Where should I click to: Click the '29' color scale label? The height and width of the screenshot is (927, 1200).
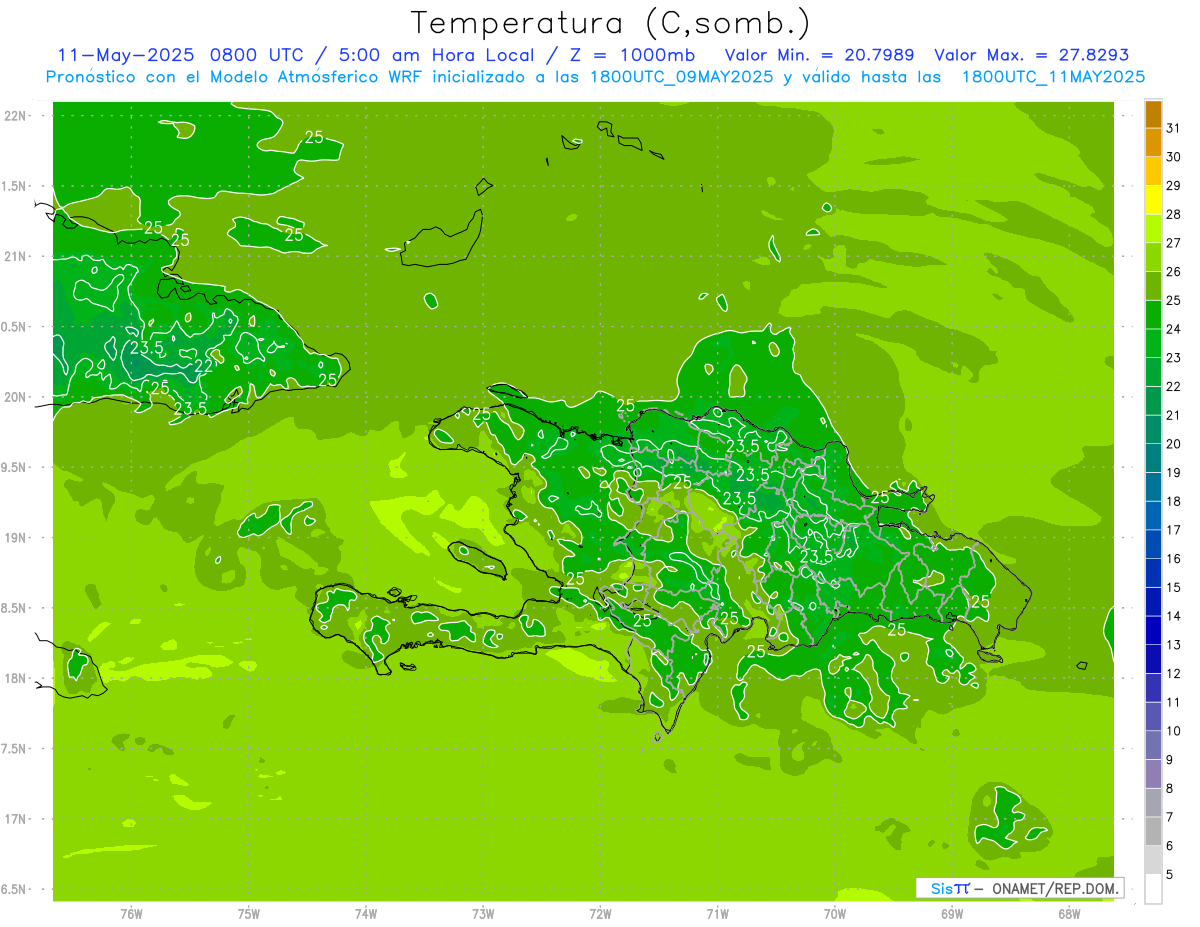pyautogui.click(x=1174, y=185)
